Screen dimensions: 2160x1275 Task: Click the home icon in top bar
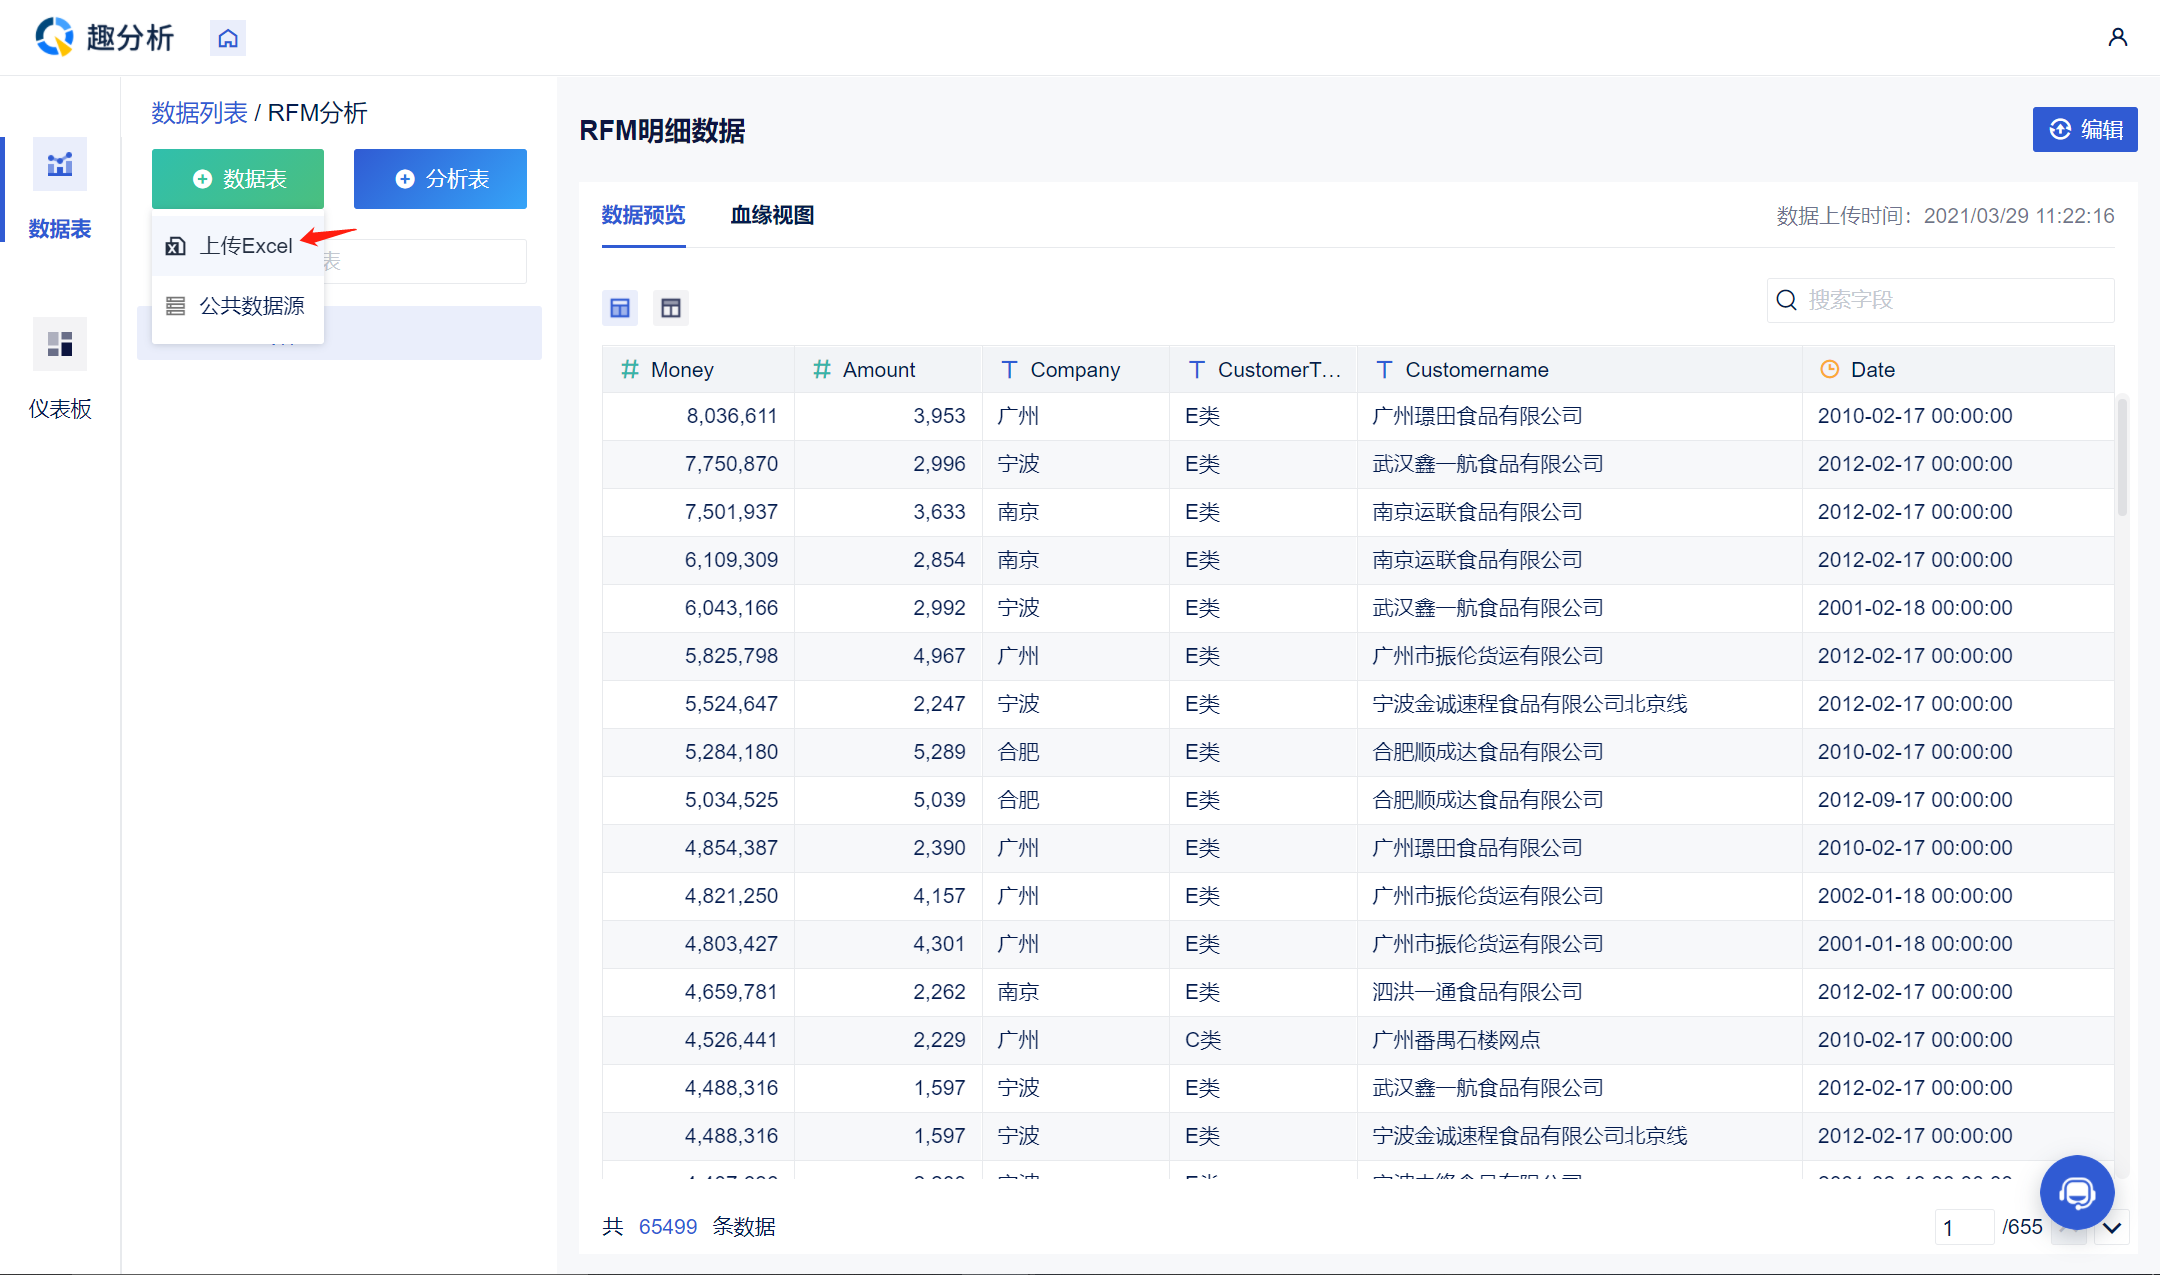point(228,38)
